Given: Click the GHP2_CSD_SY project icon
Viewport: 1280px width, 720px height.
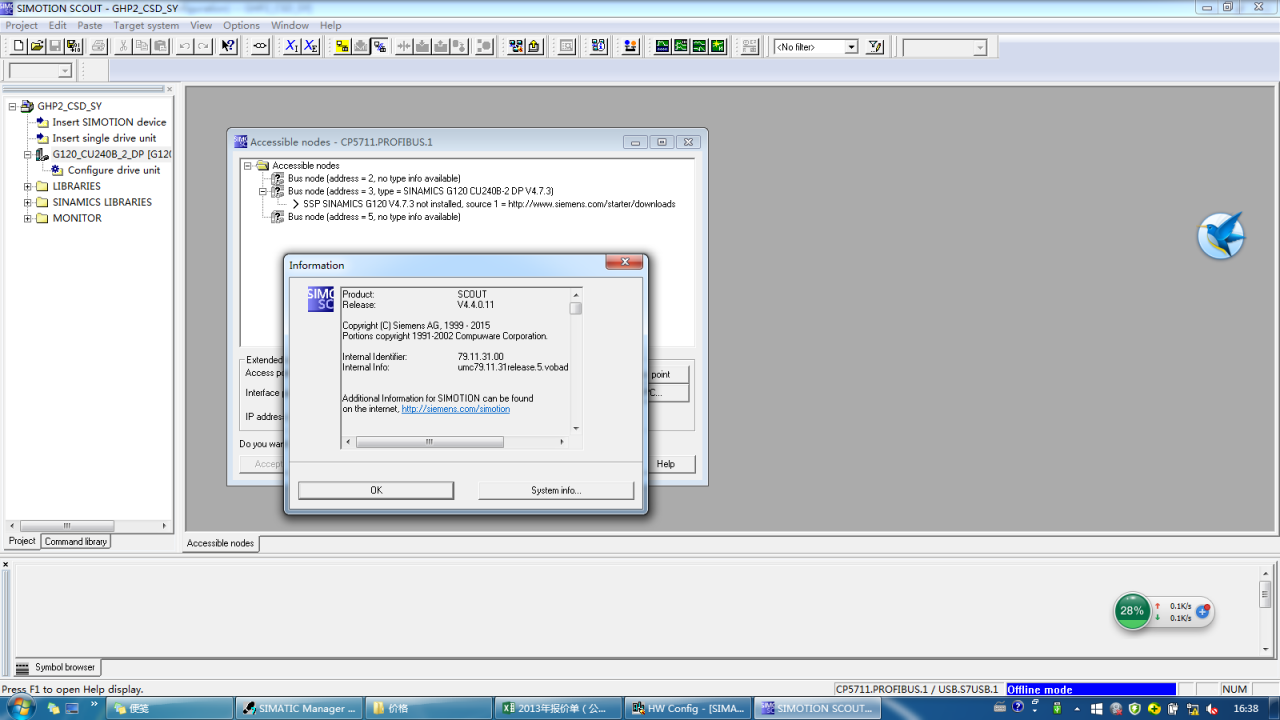Looking at the screenshot, I should point(28,106).
